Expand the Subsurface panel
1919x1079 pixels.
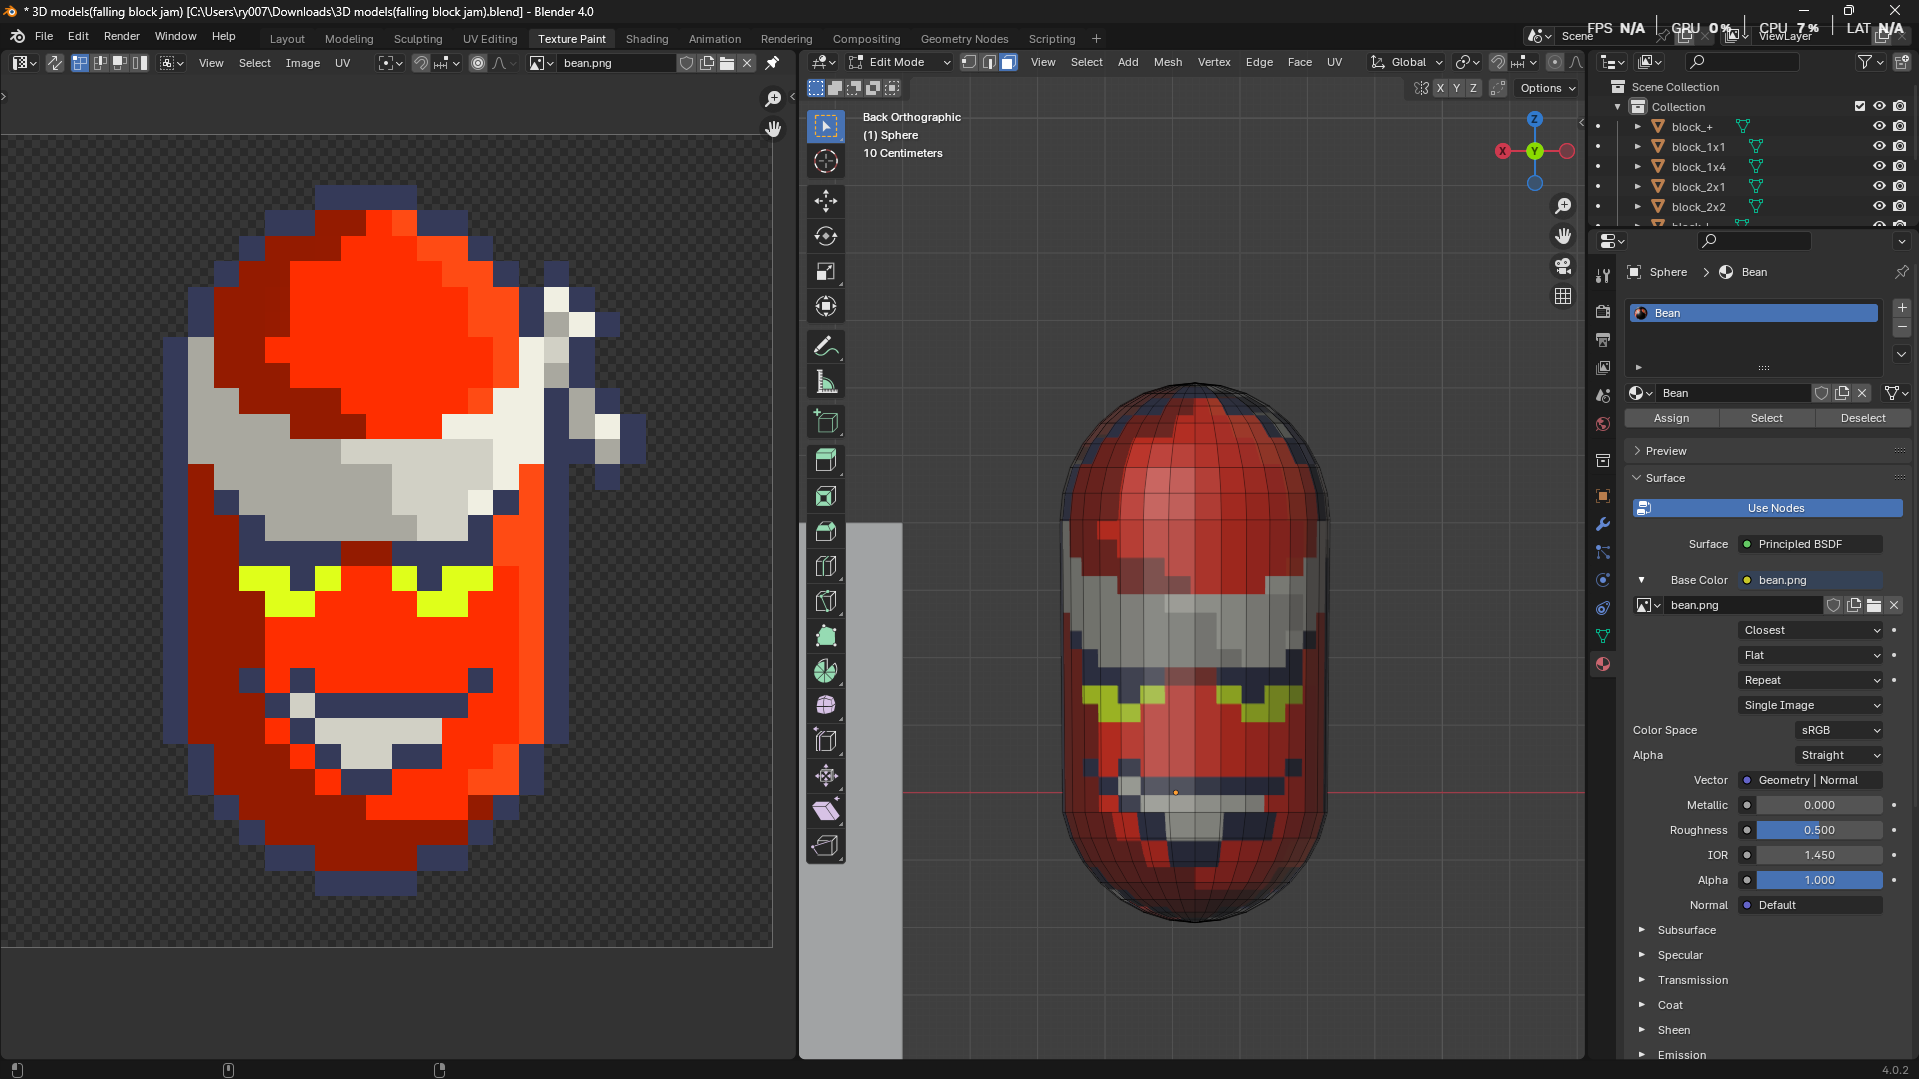pos(1686,930)
